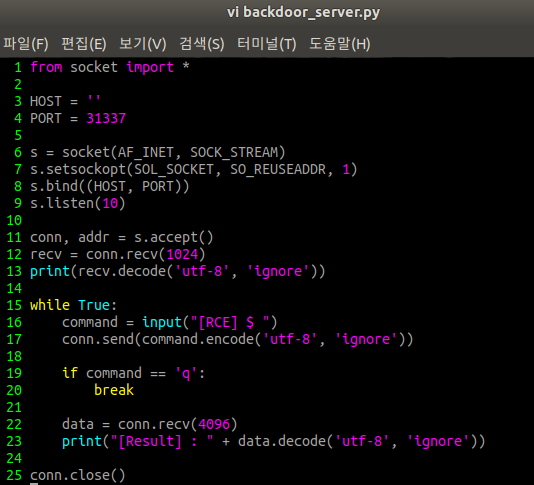The height and width of the screenshot is (485, 534).
Task: Click 's.bind' on line 8
Action: (54, 186)
